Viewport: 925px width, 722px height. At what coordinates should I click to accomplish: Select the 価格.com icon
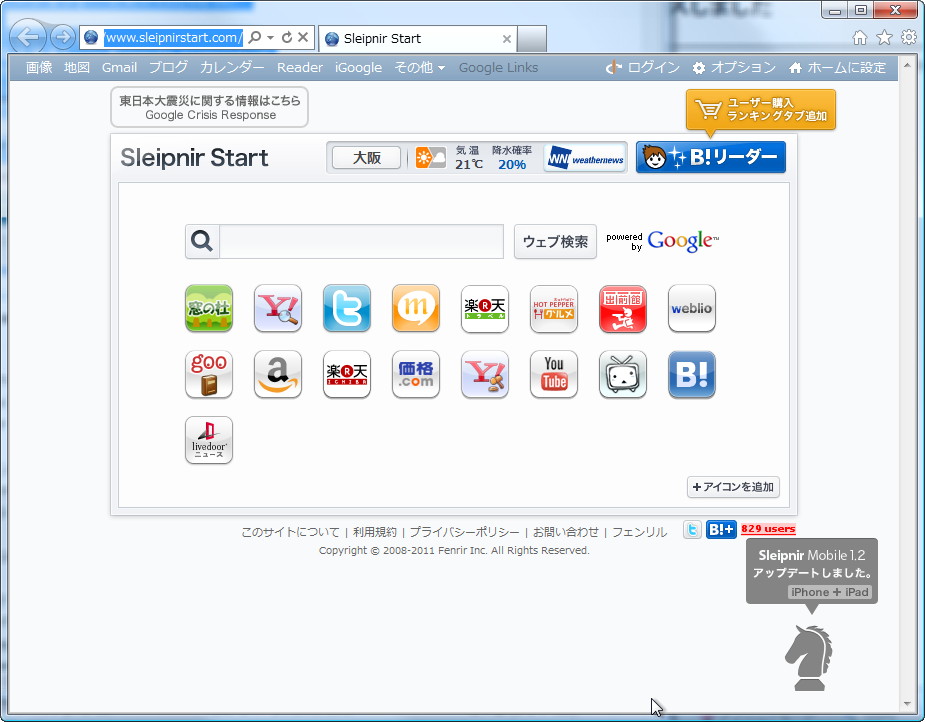pos(415,374)
